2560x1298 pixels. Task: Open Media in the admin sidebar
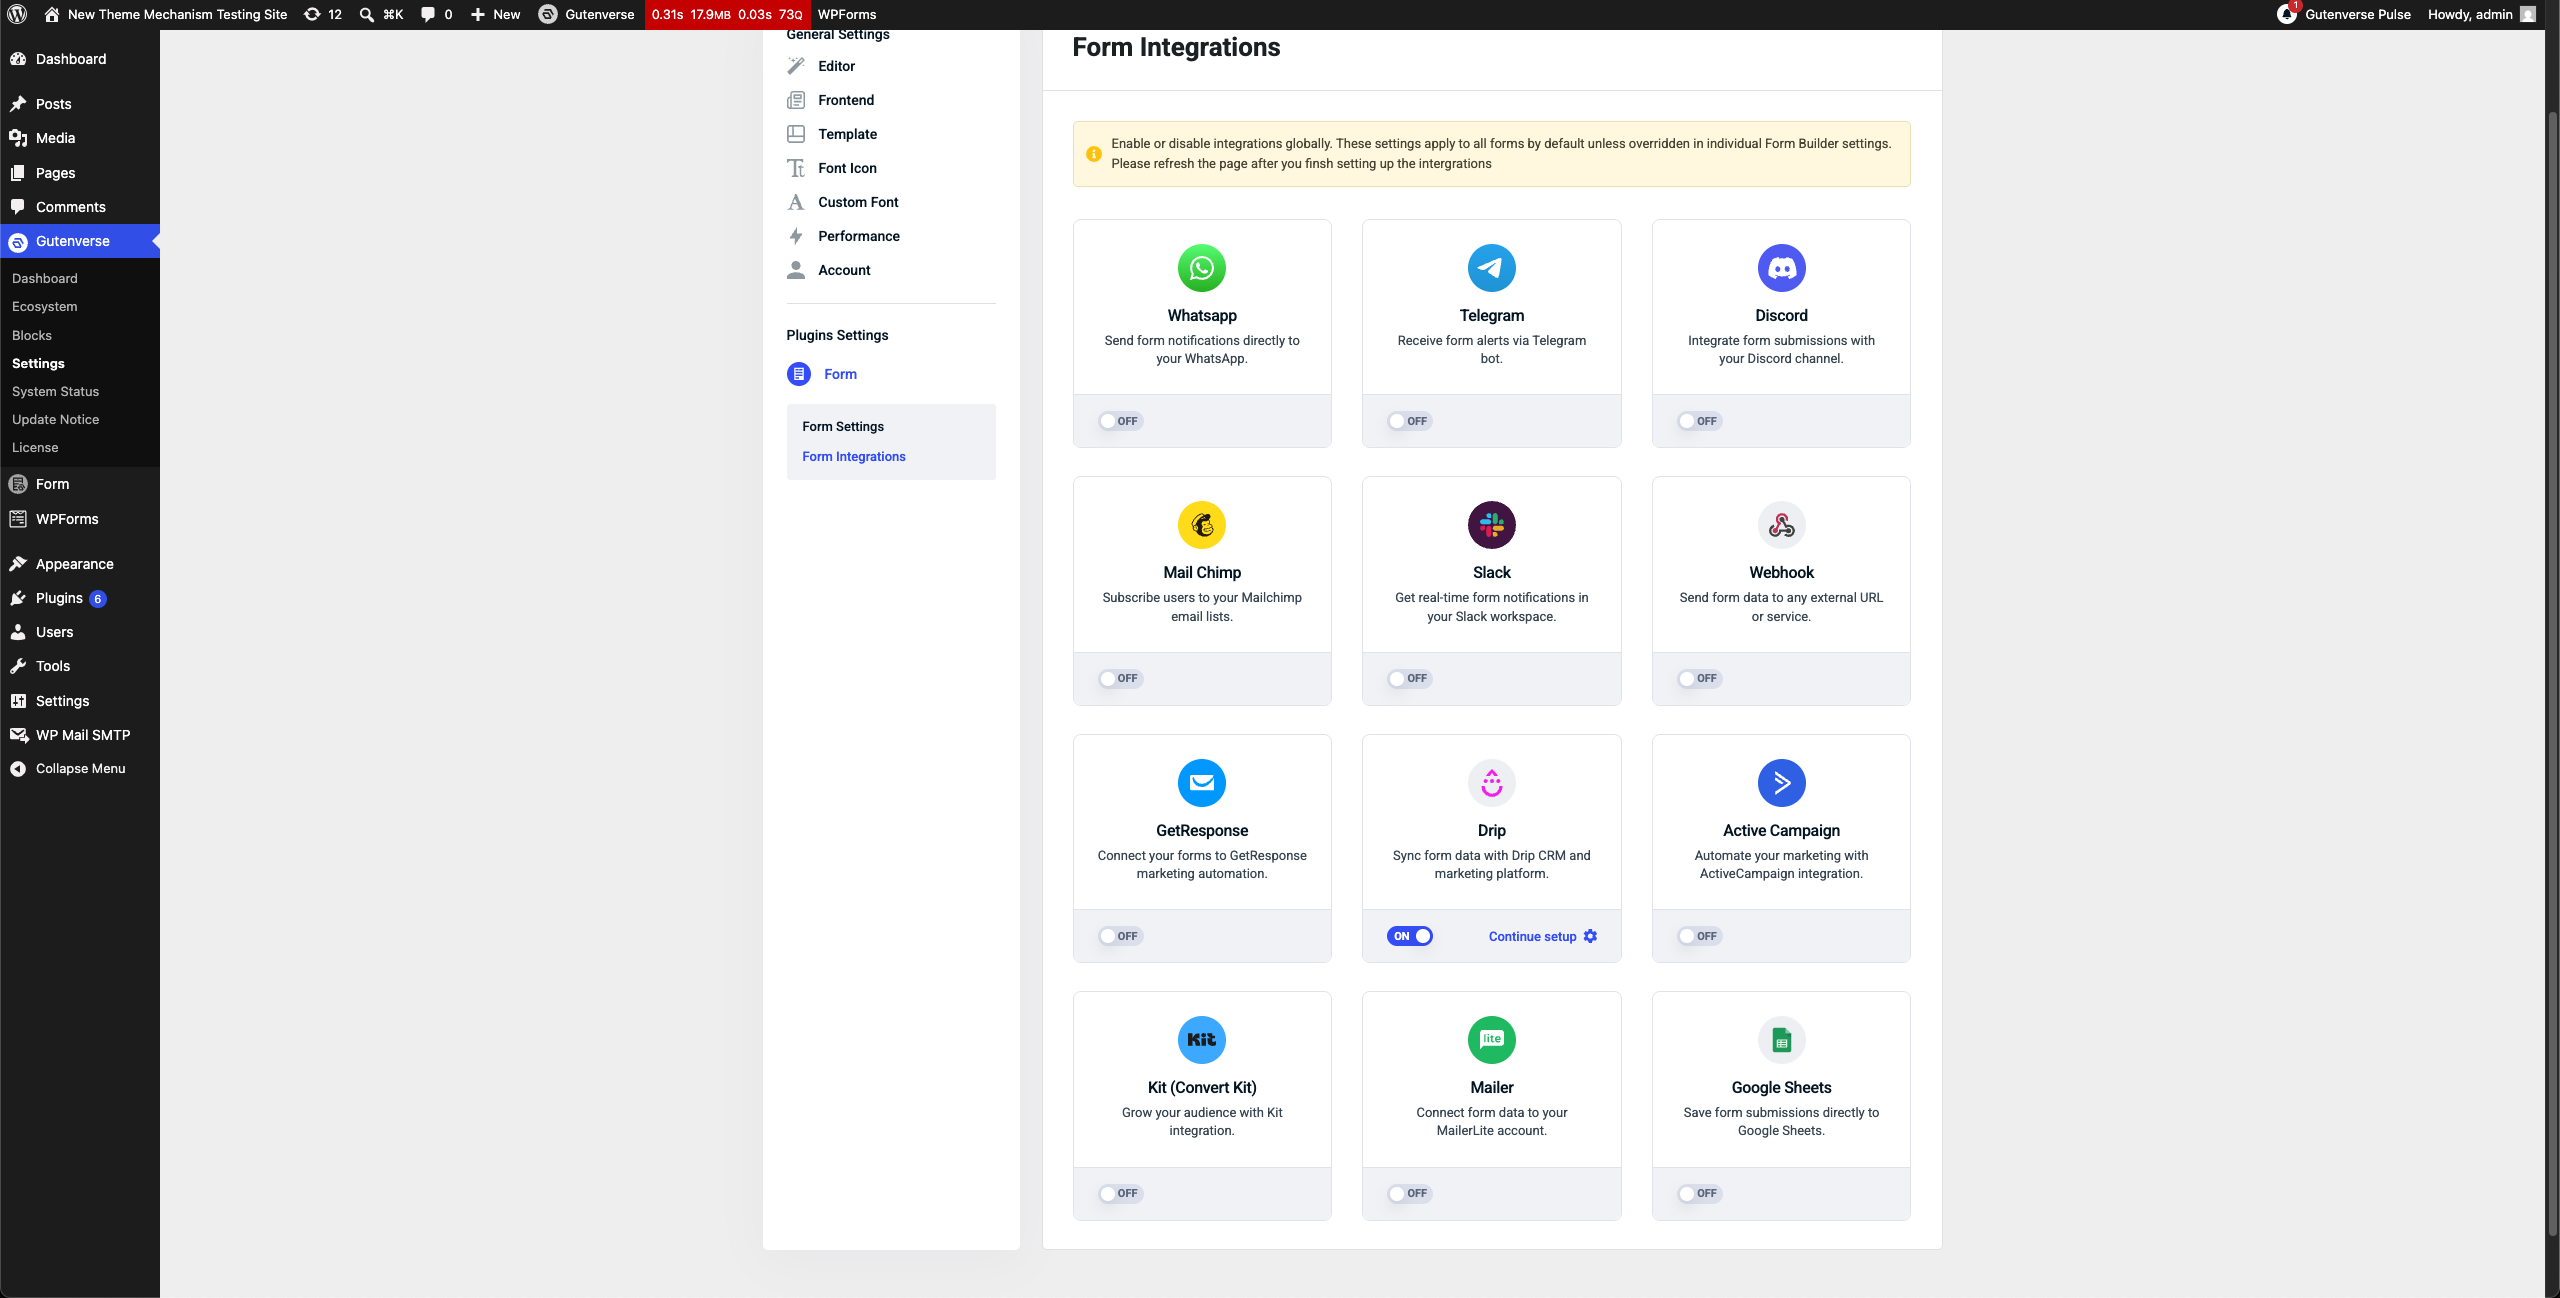point(80,138)
